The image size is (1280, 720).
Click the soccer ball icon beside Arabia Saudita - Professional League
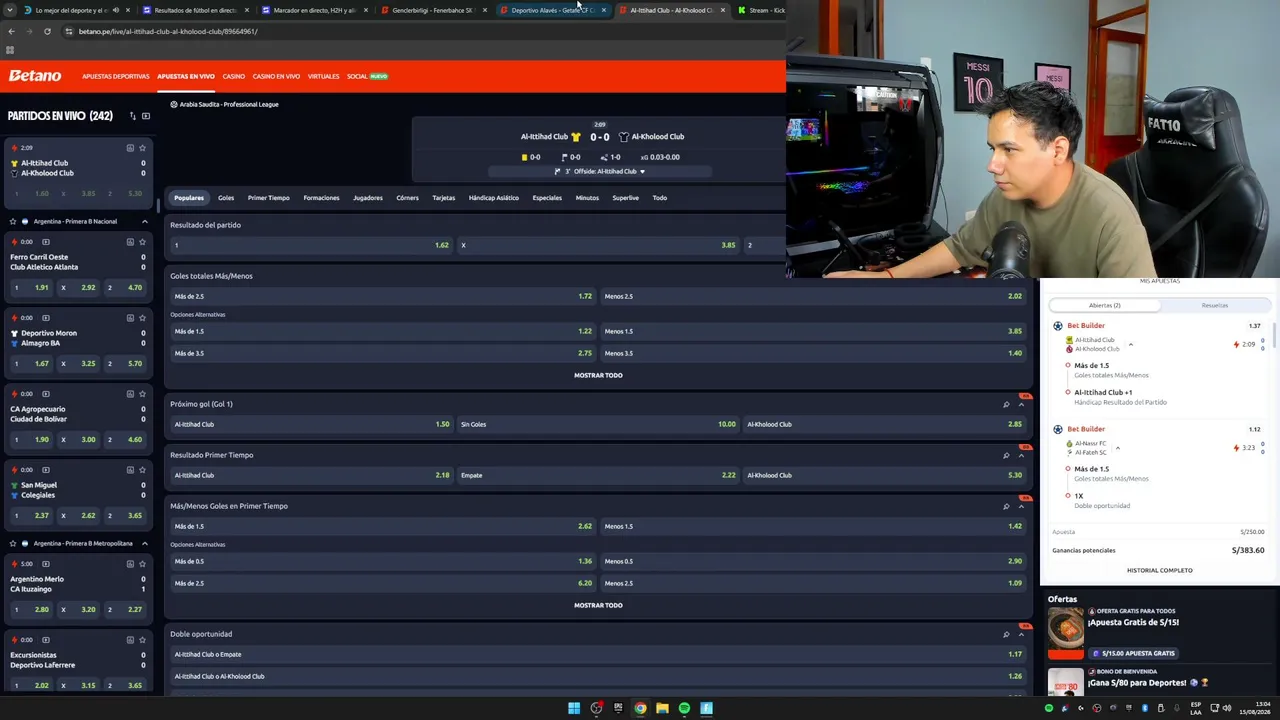pos(174,104)
